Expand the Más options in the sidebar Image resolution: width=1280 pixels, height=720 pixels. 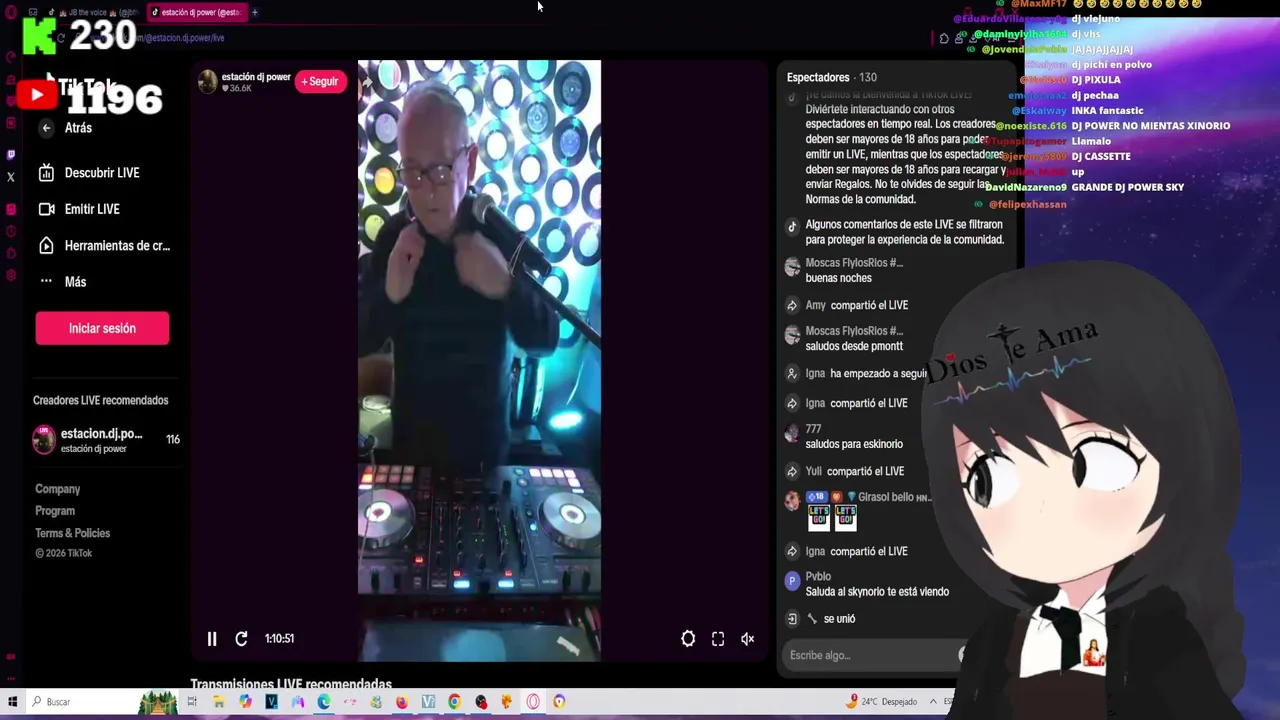[x=62, y=282]
